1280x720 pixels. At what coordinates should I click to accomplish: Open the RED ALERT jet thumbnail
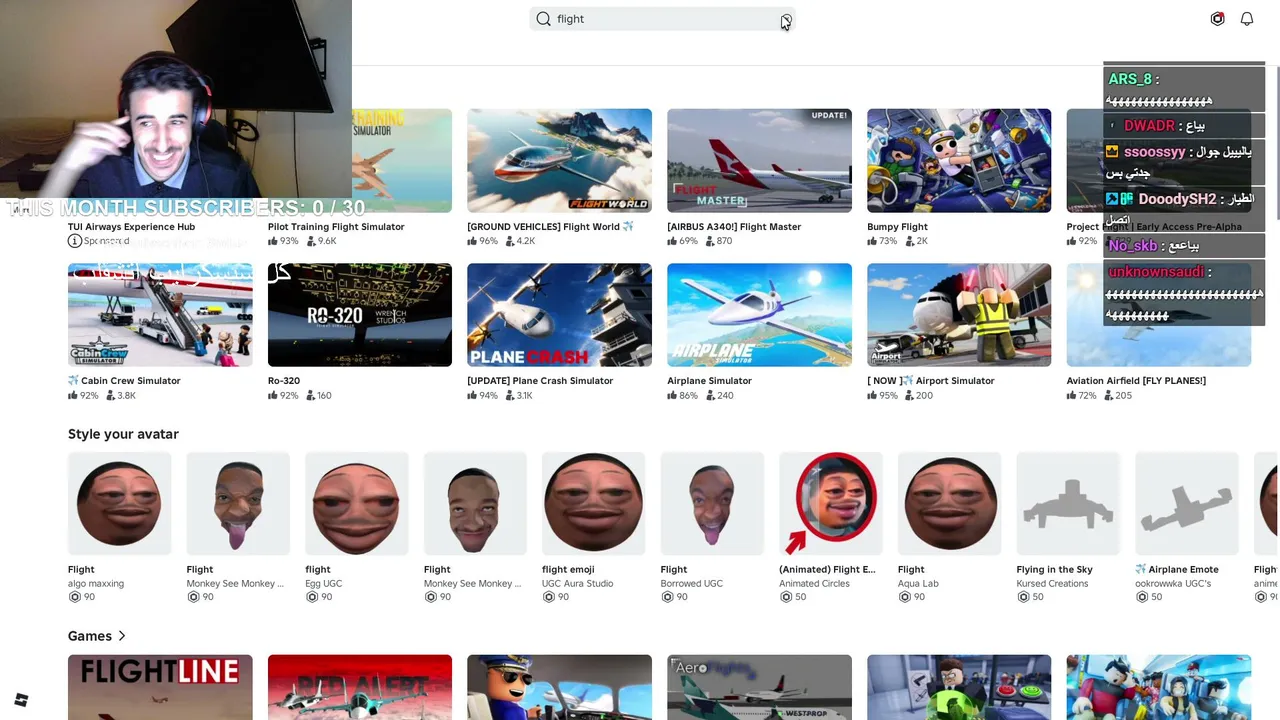click(x=360, y=687)
